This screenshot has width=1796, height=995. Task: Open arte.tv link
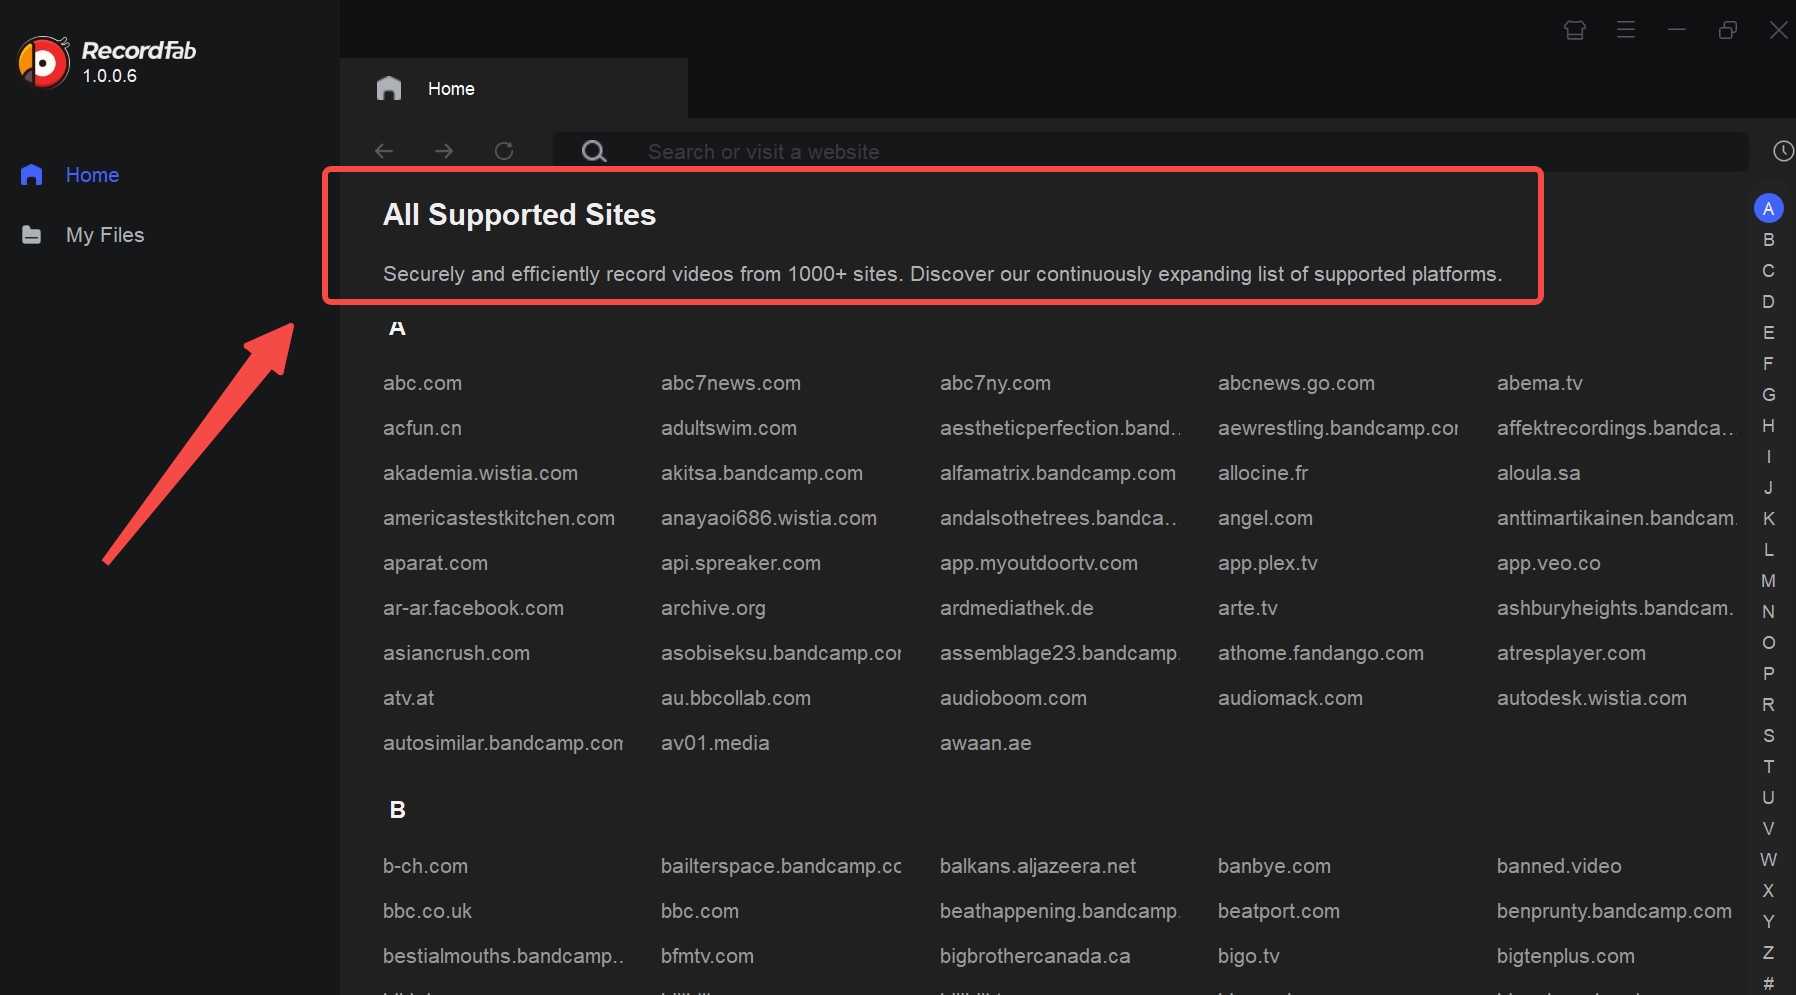[x=1248, y=608]
